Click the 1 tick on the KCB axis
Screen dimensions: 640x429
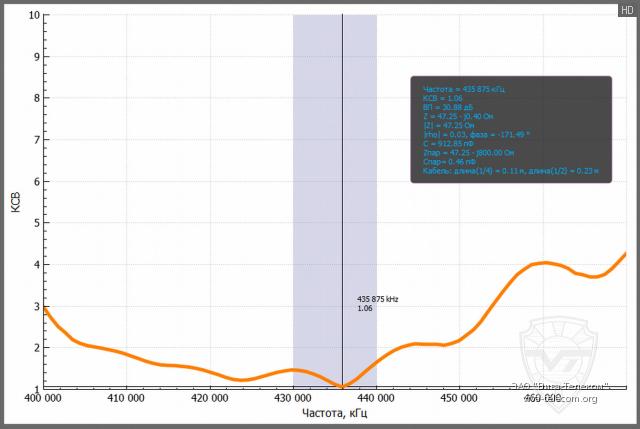37,388
